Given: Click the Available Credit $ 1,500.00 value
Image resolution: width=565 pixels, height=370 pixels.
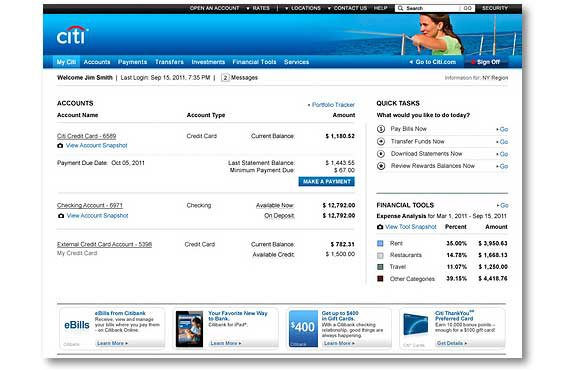Looking at the screenshot, I should [x=340, y=254].
